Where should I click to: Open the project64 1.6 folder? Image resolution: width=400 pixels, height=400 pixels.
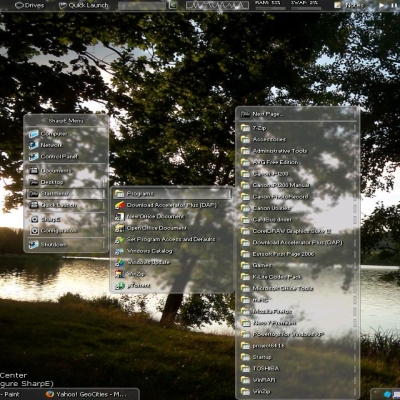point(298,346)
